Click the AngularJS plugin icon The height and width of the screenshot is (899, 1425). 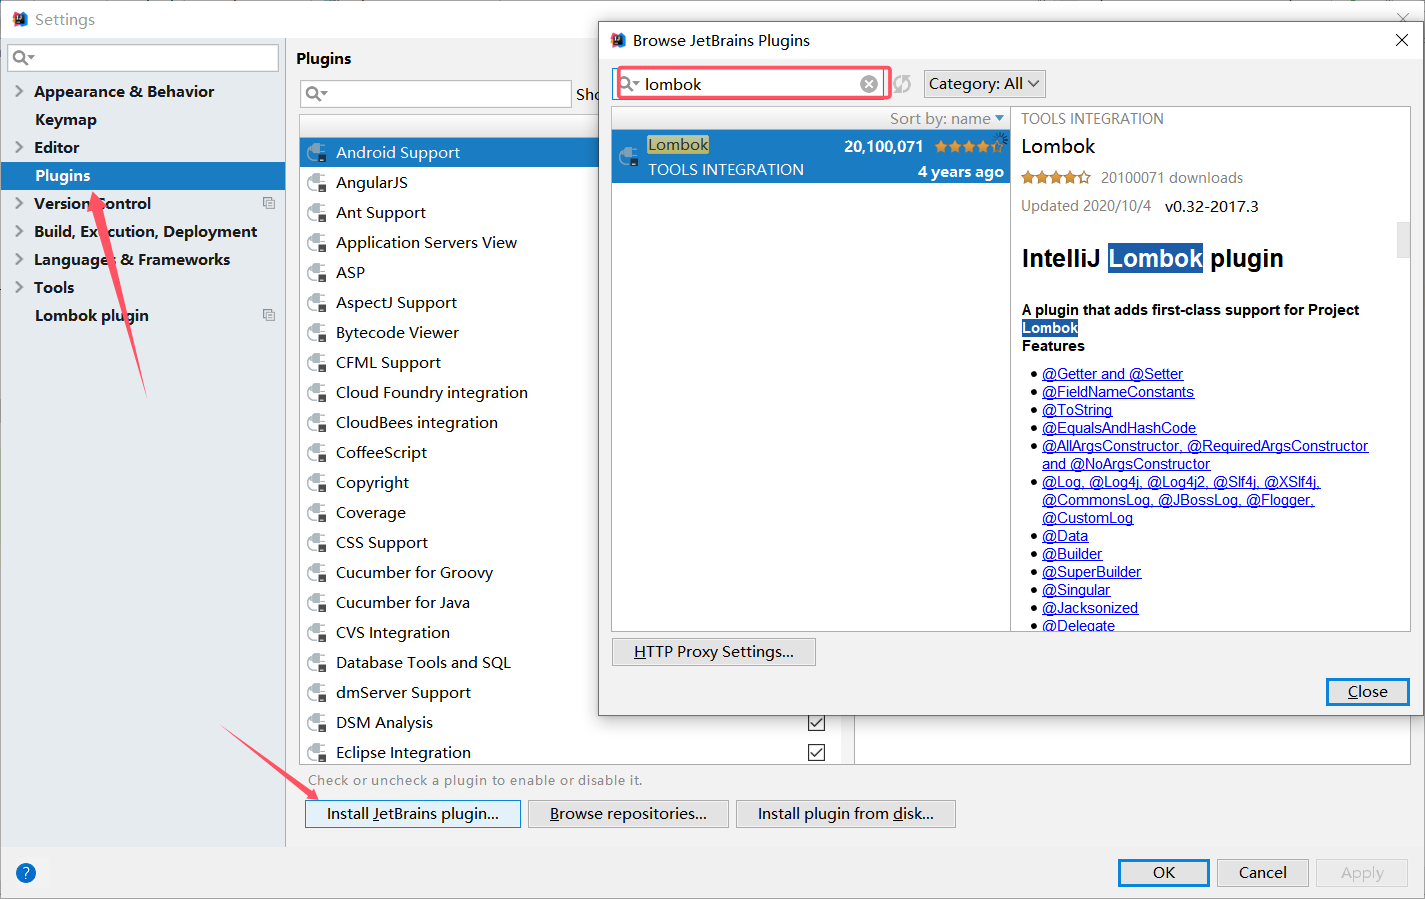coord(317,183)
